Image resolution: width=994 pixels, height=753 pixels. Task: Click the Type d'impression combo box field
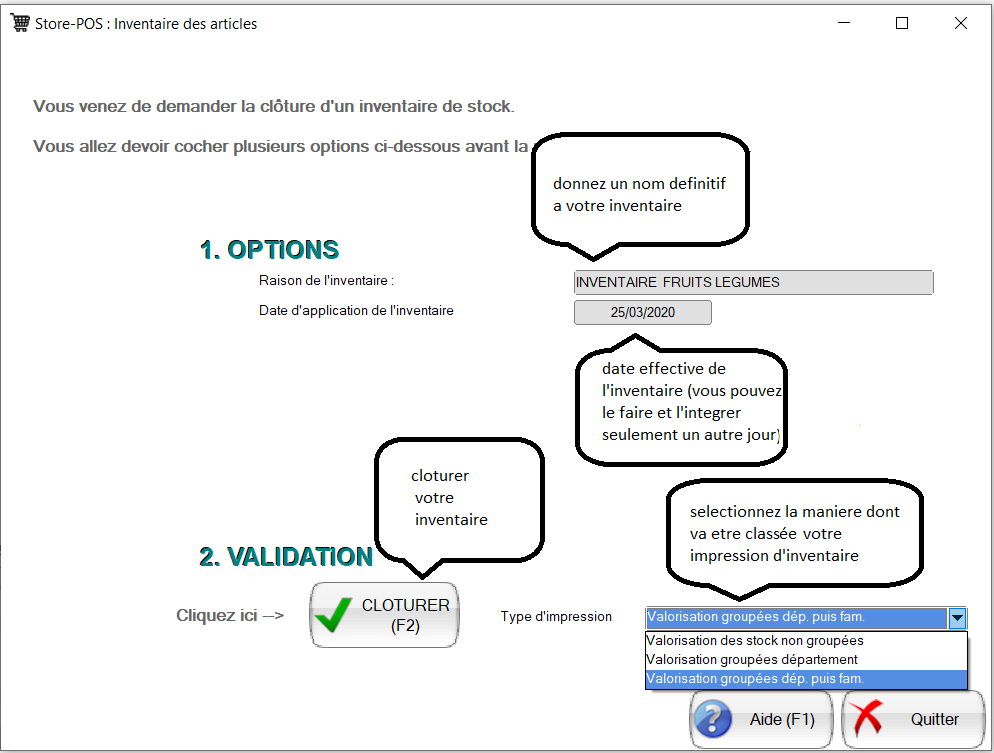point(796,618)
